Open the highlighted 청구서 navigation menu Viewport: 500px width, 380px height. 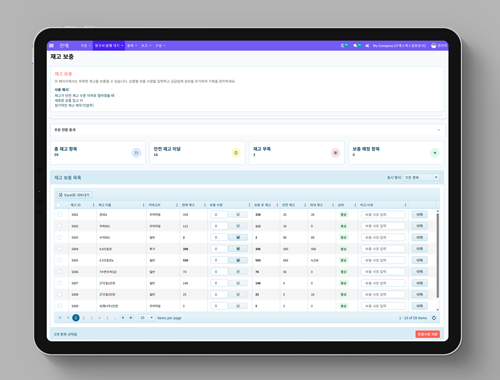[109, 46]
